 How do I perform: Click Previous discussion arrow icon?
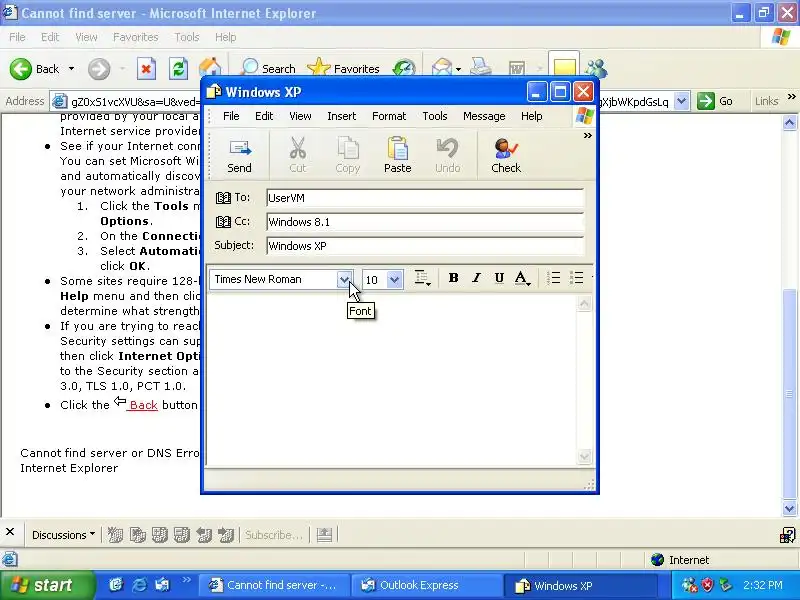pos(204,535)
